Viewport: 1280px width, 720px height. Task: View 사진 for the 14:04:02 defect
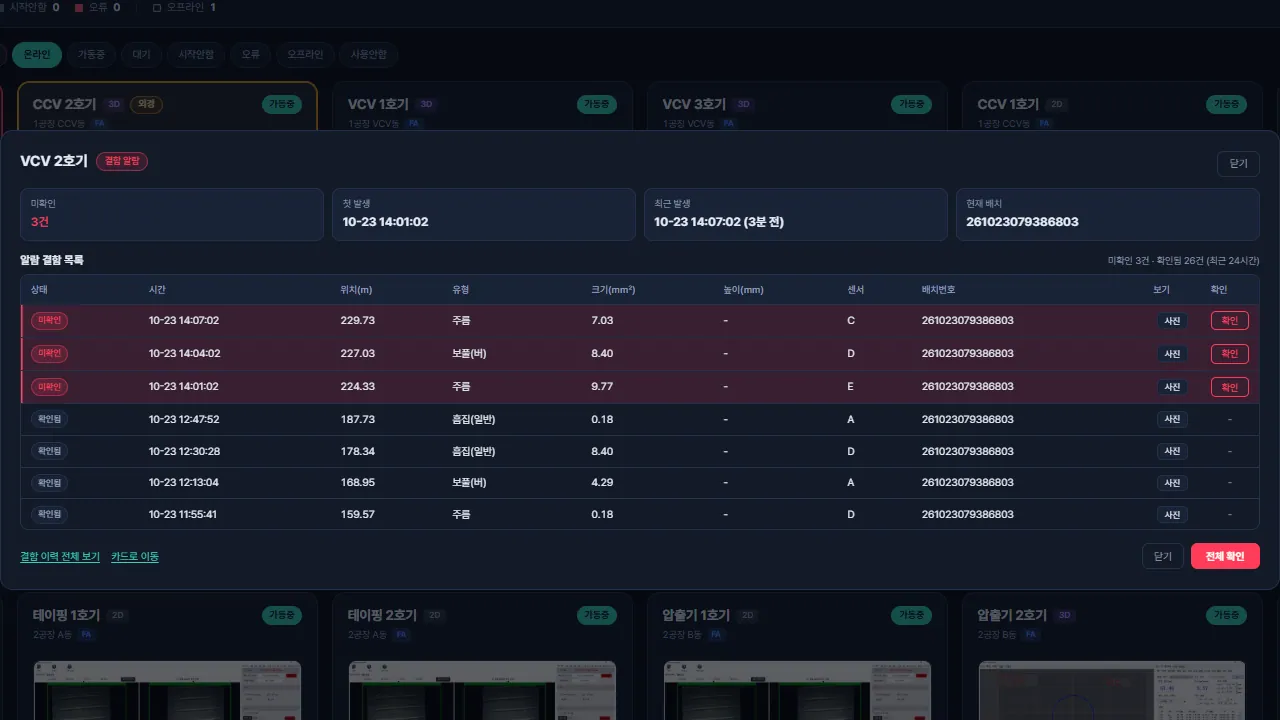coord(1172,354)
